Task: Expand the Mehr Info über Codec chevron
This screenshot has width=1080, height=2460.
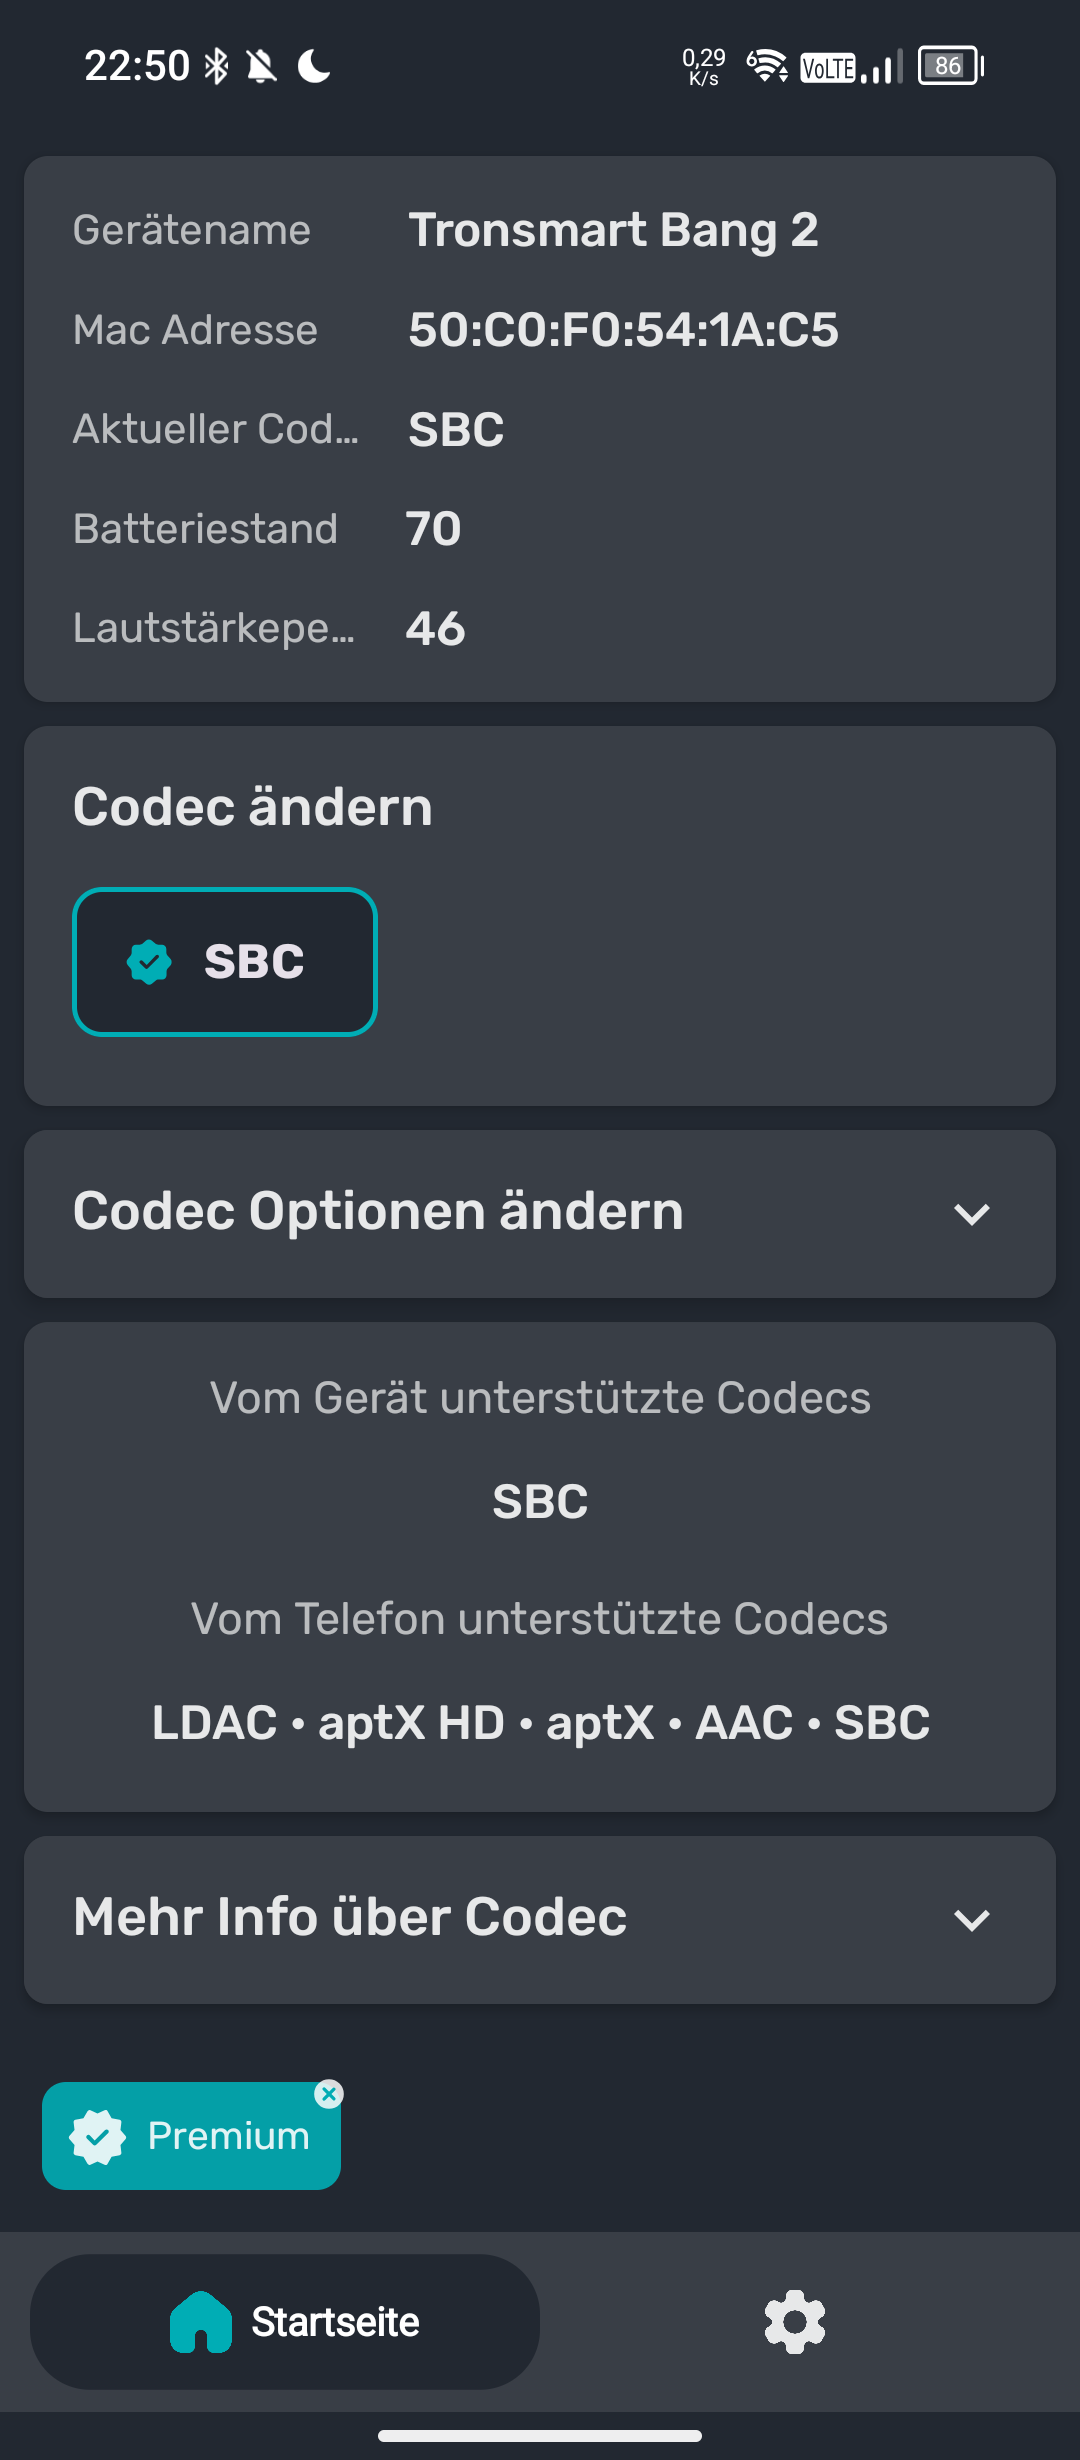Action: point(971,1920)
